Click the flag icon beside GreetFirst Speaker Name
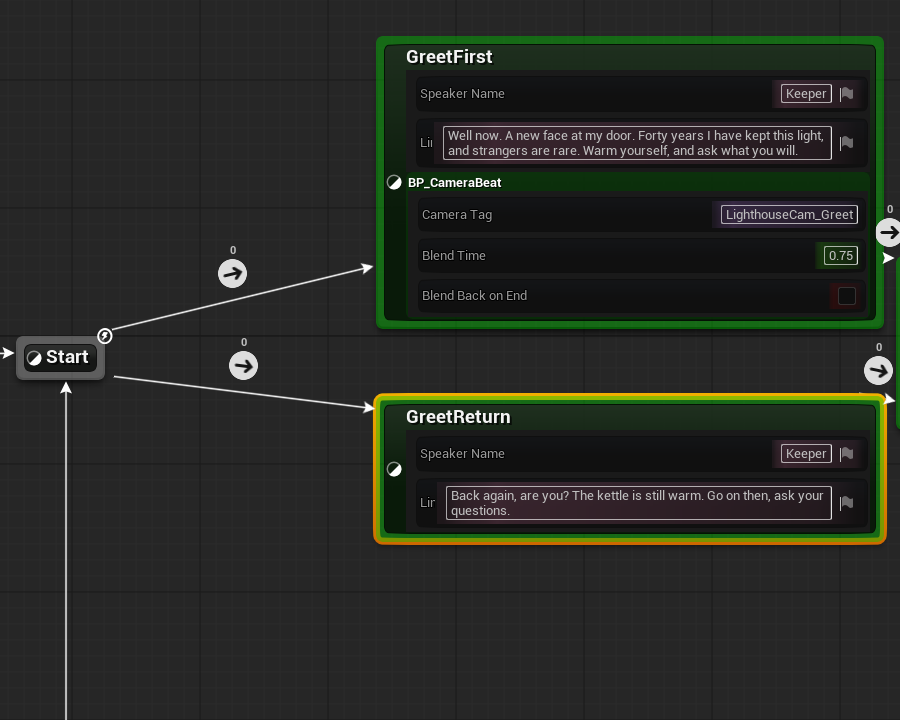 pos(847,94)
